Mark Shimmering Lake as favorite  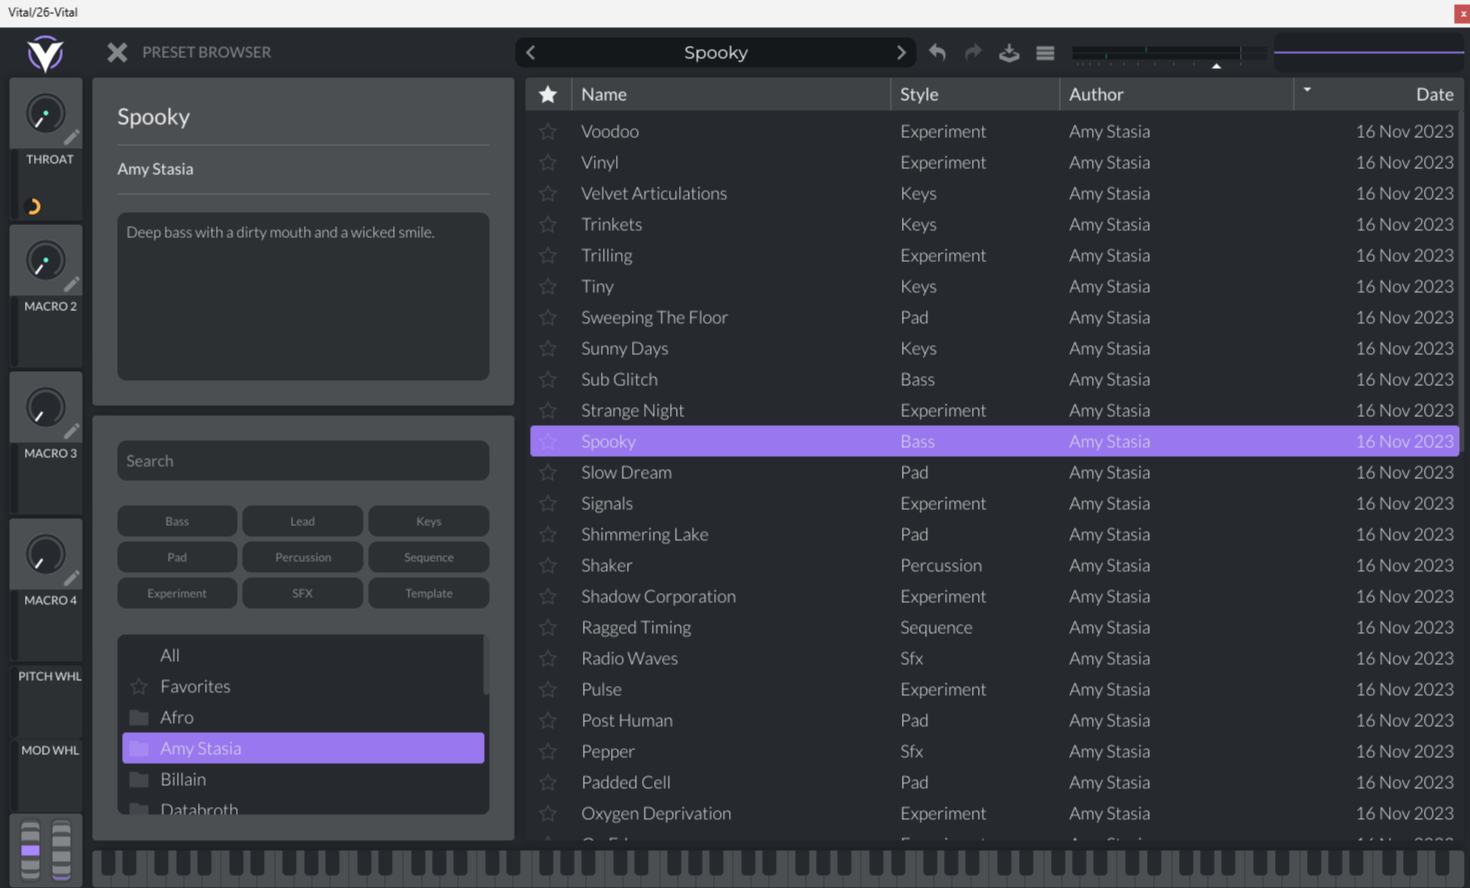548,534
